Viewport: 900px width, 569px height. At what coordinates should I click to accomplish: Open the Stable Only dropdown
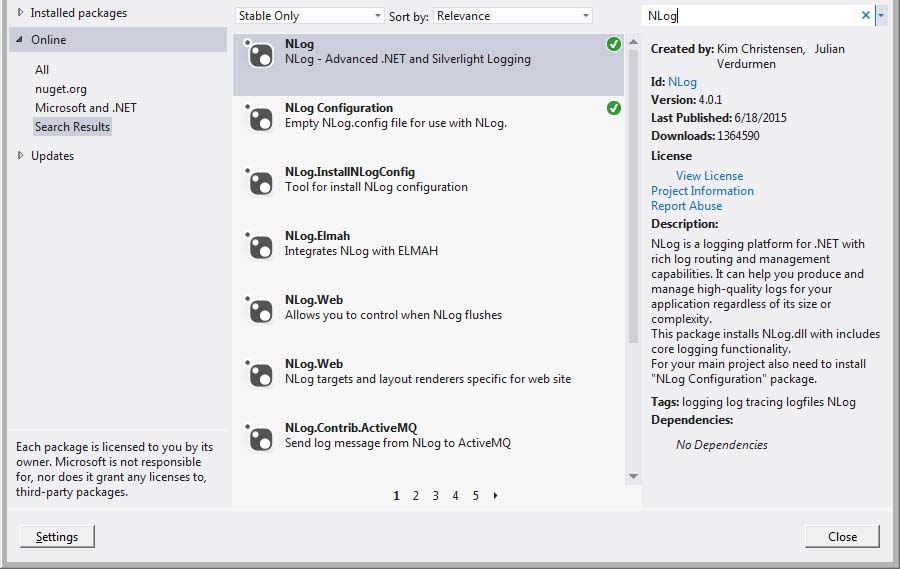309,16
